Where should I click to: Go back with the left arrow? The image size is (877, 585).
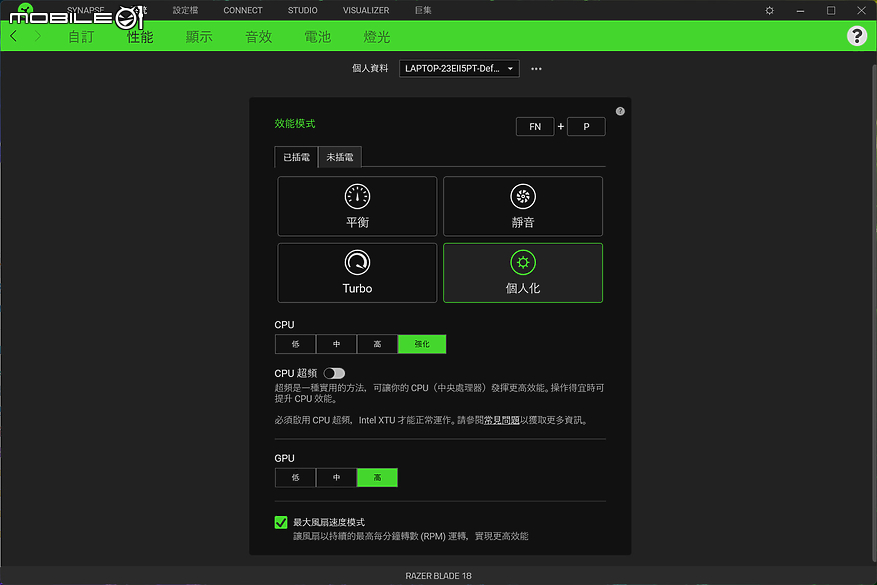point(14,36)
